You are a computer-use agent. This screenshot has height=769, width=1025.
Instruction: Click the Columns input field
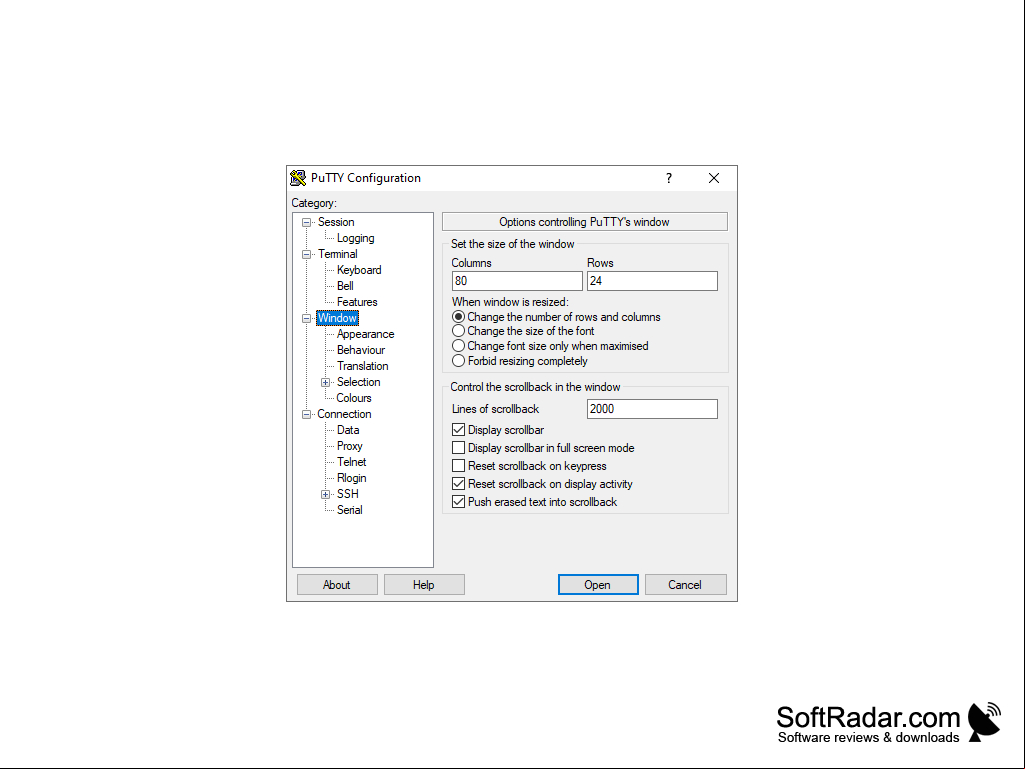[517, 281]
